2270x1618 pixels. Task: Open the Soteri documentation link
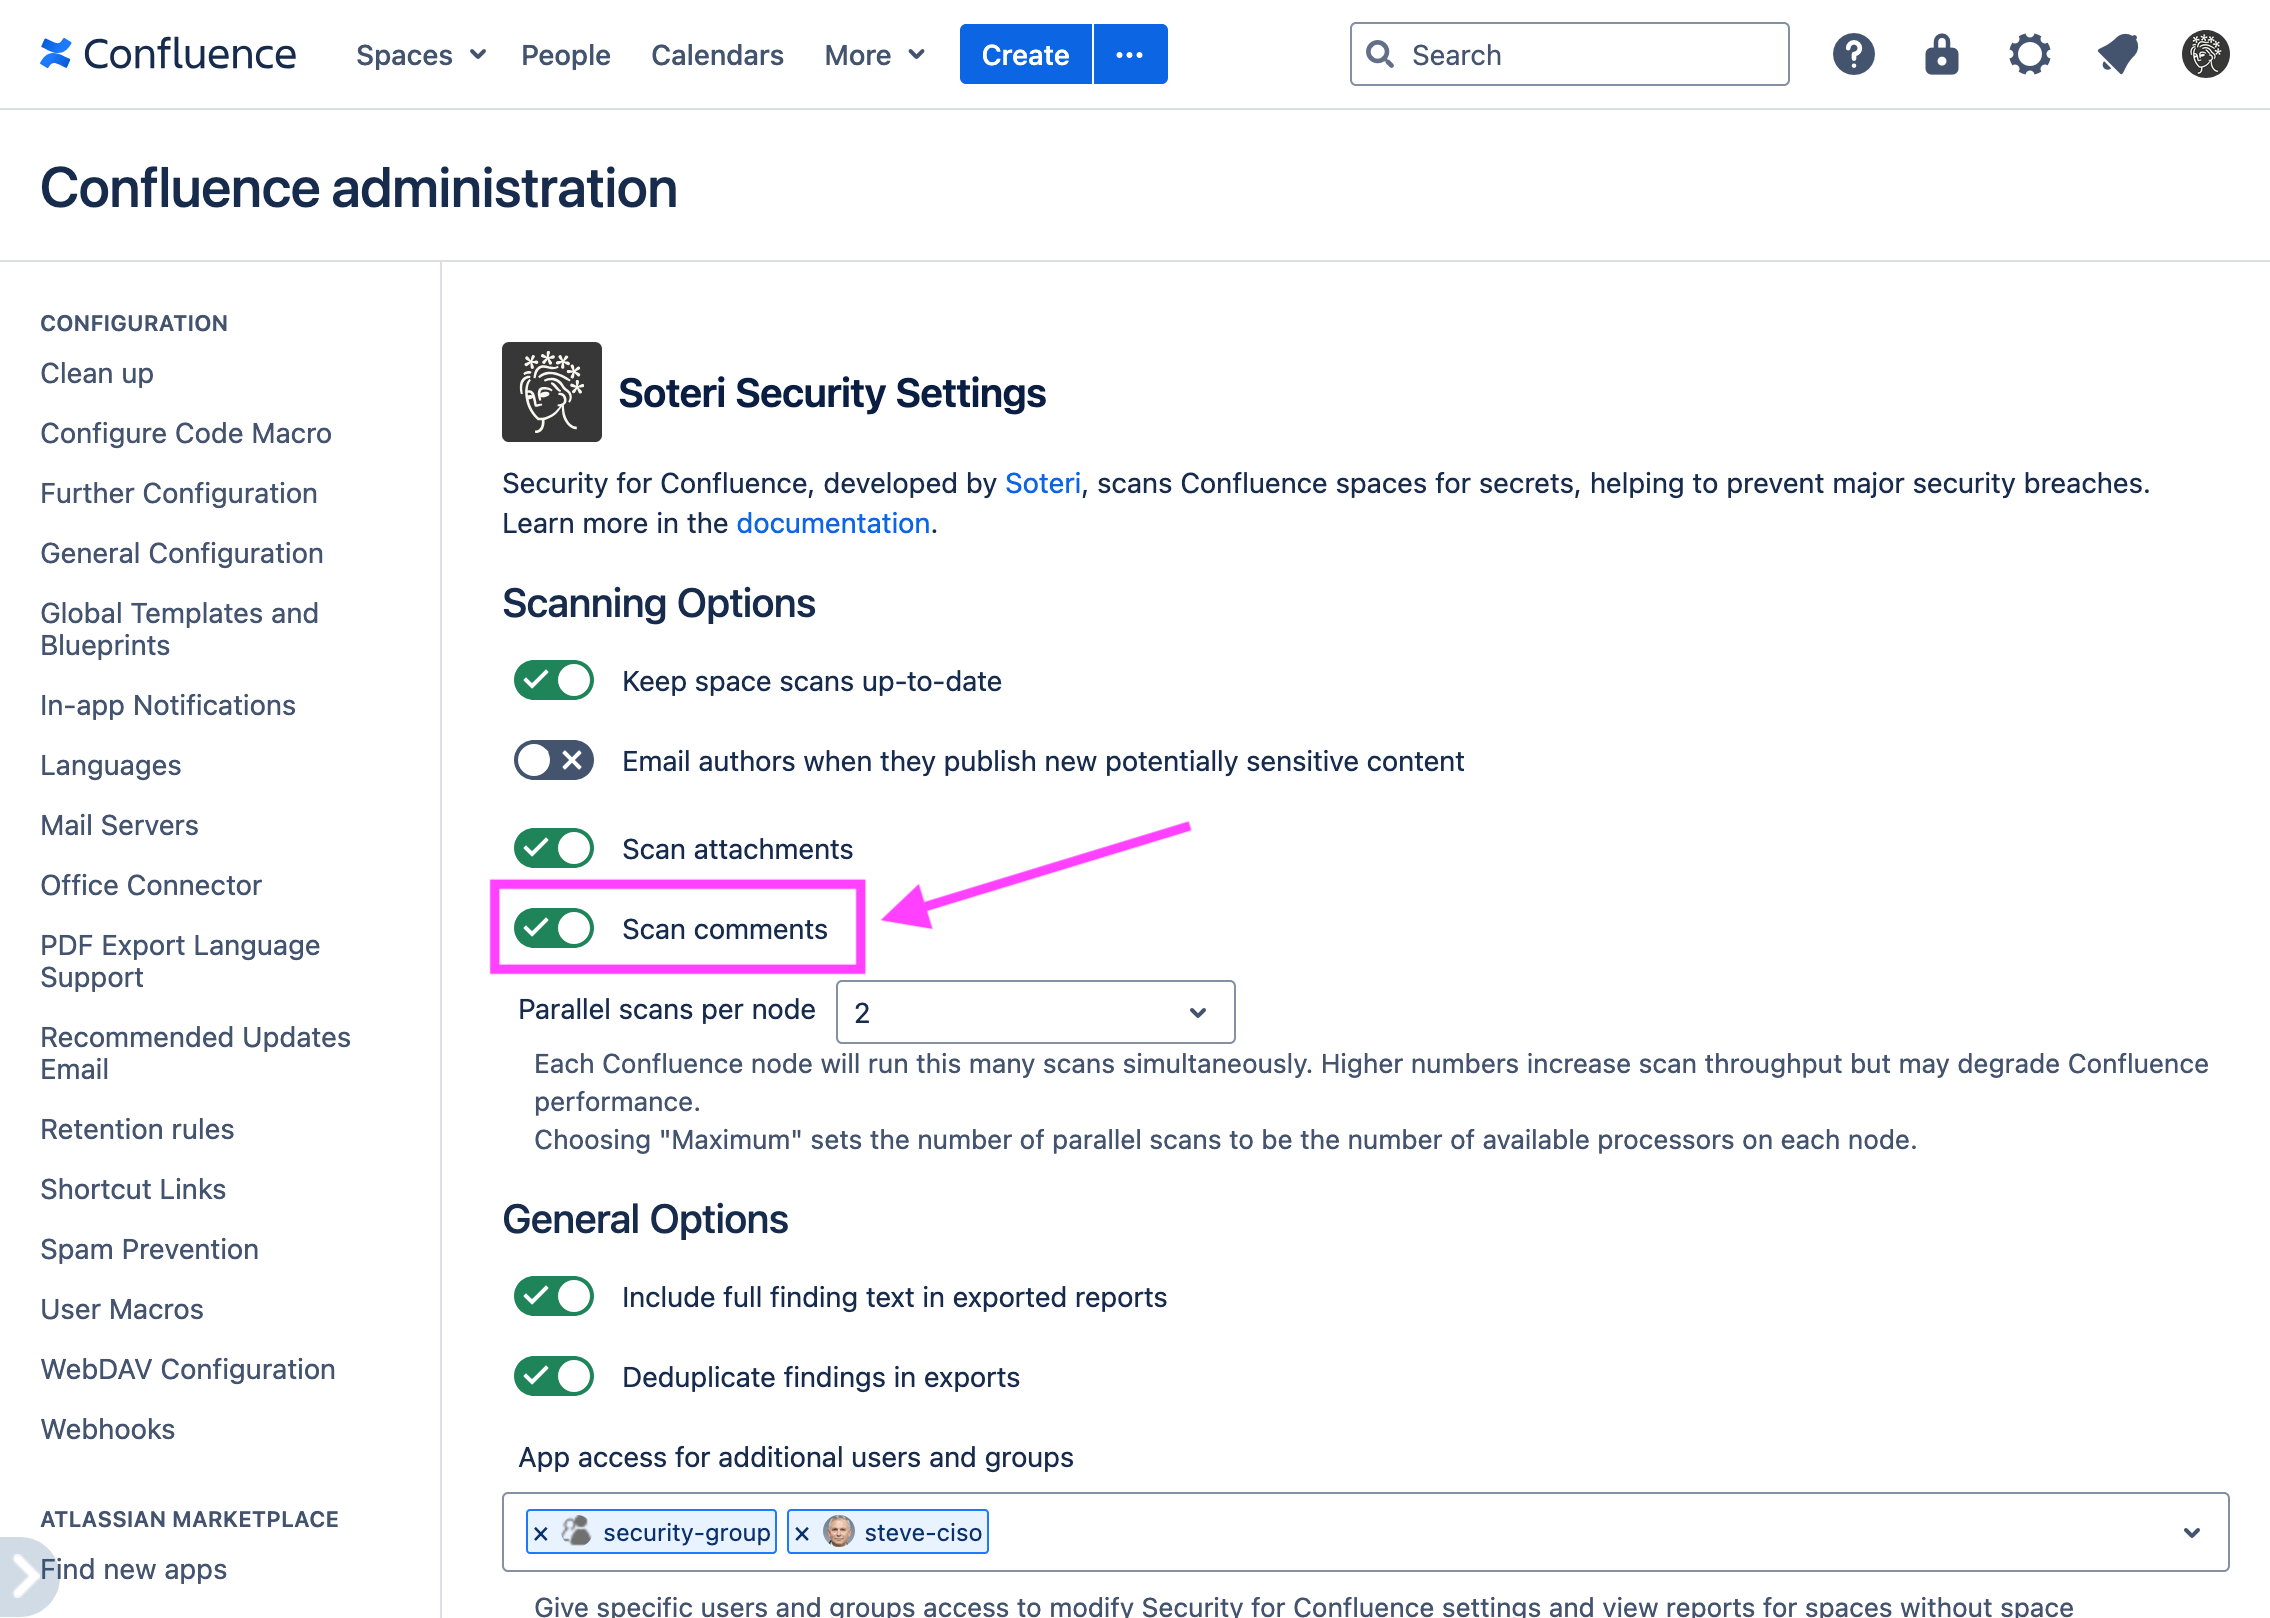[832, 522]
